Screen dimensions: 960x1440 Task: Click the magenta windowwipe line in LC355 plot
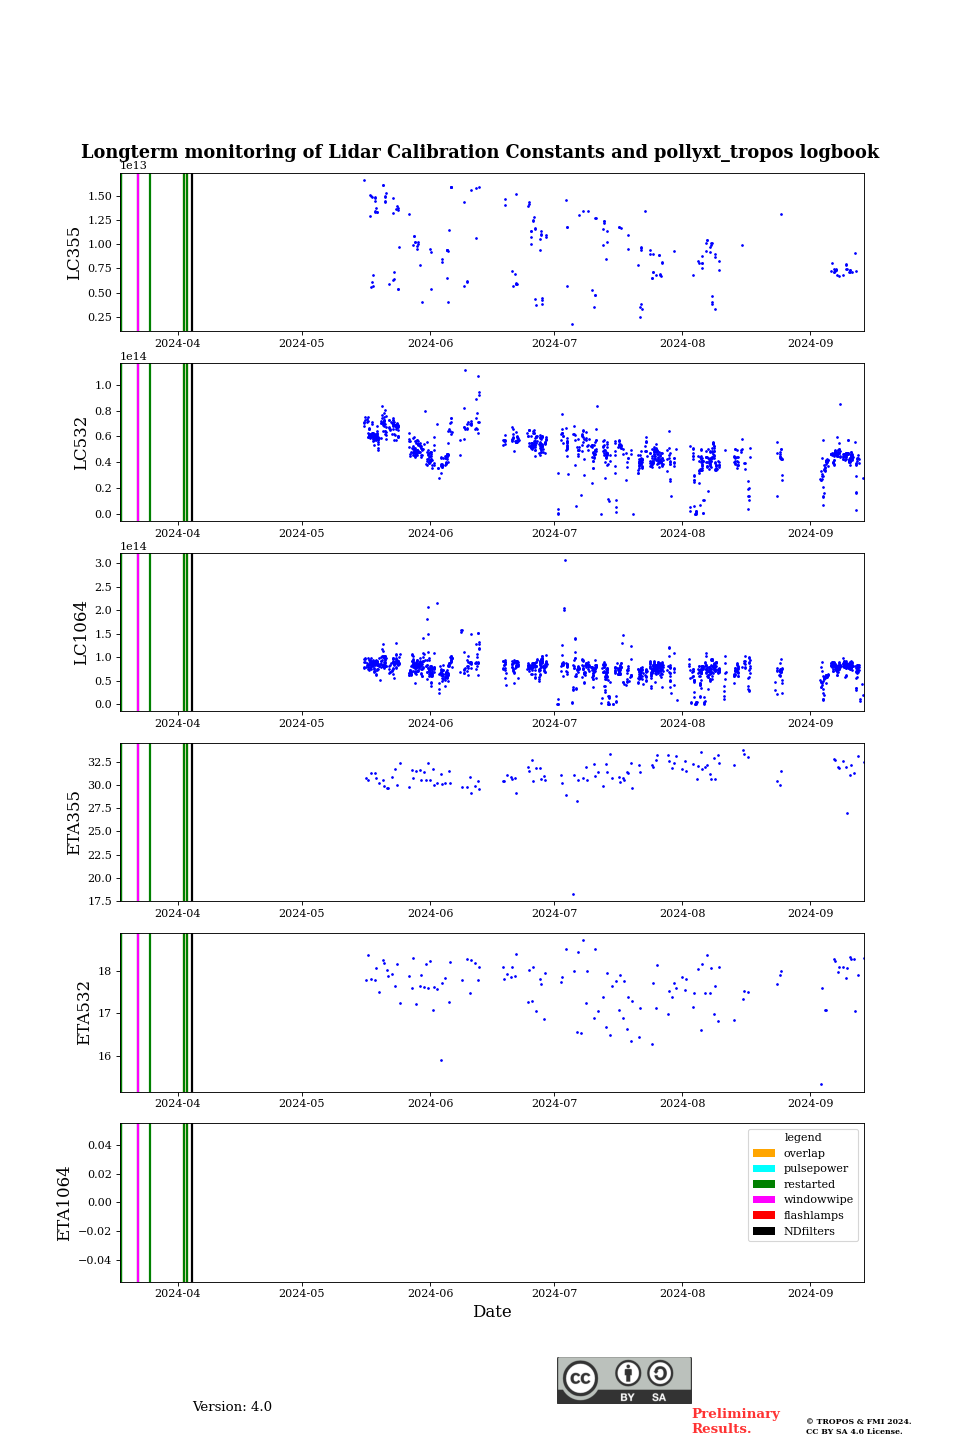[x=138, y=252]
